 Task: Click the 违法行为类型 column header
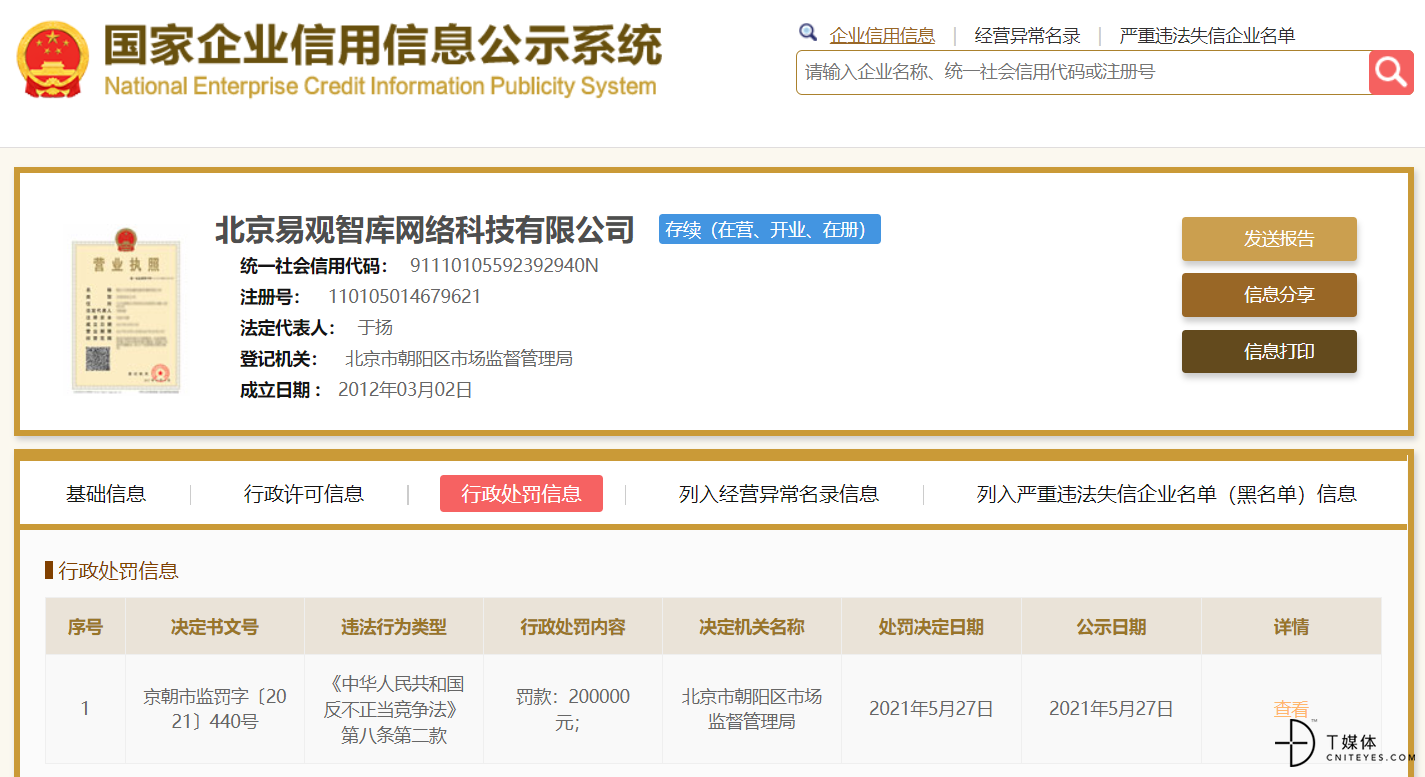pyautogui.click(x=394, y=627)
